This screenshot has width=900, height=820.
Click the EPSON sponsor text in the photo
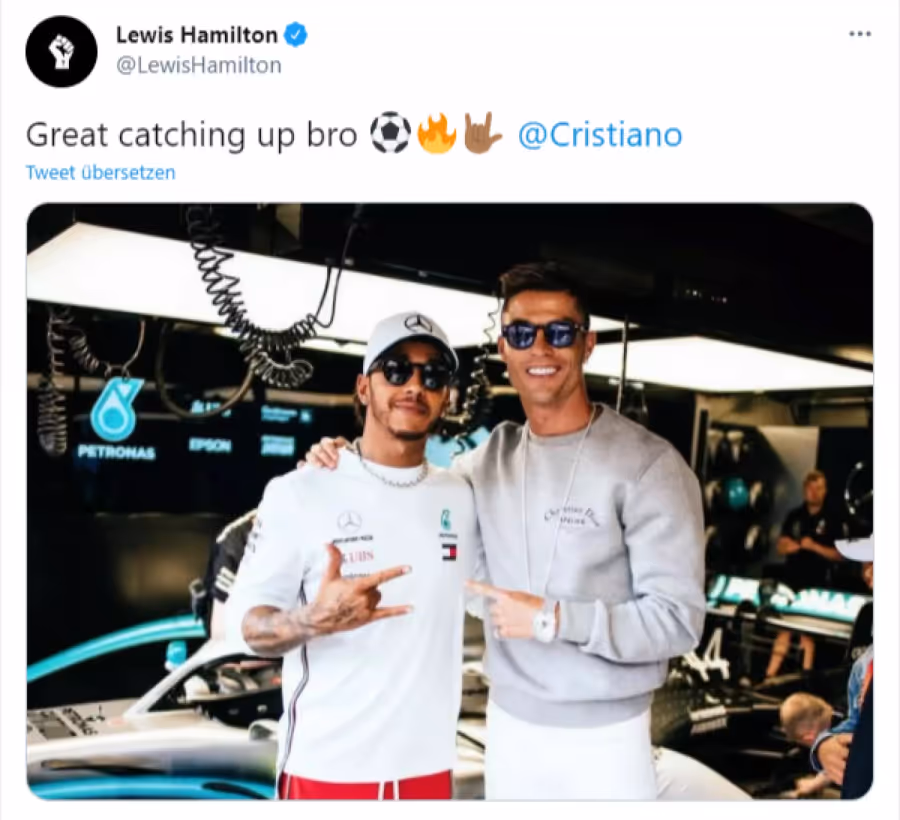pyautogui.click(x=210, y=445)
